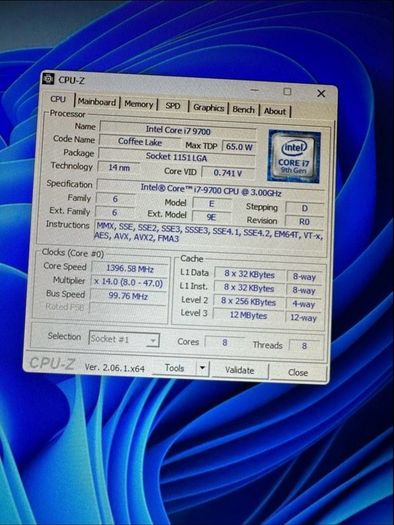Image resolution: width=394 pixels, height=525 pixels.
Task: Click the Specification field text
Action: [211, 190]
